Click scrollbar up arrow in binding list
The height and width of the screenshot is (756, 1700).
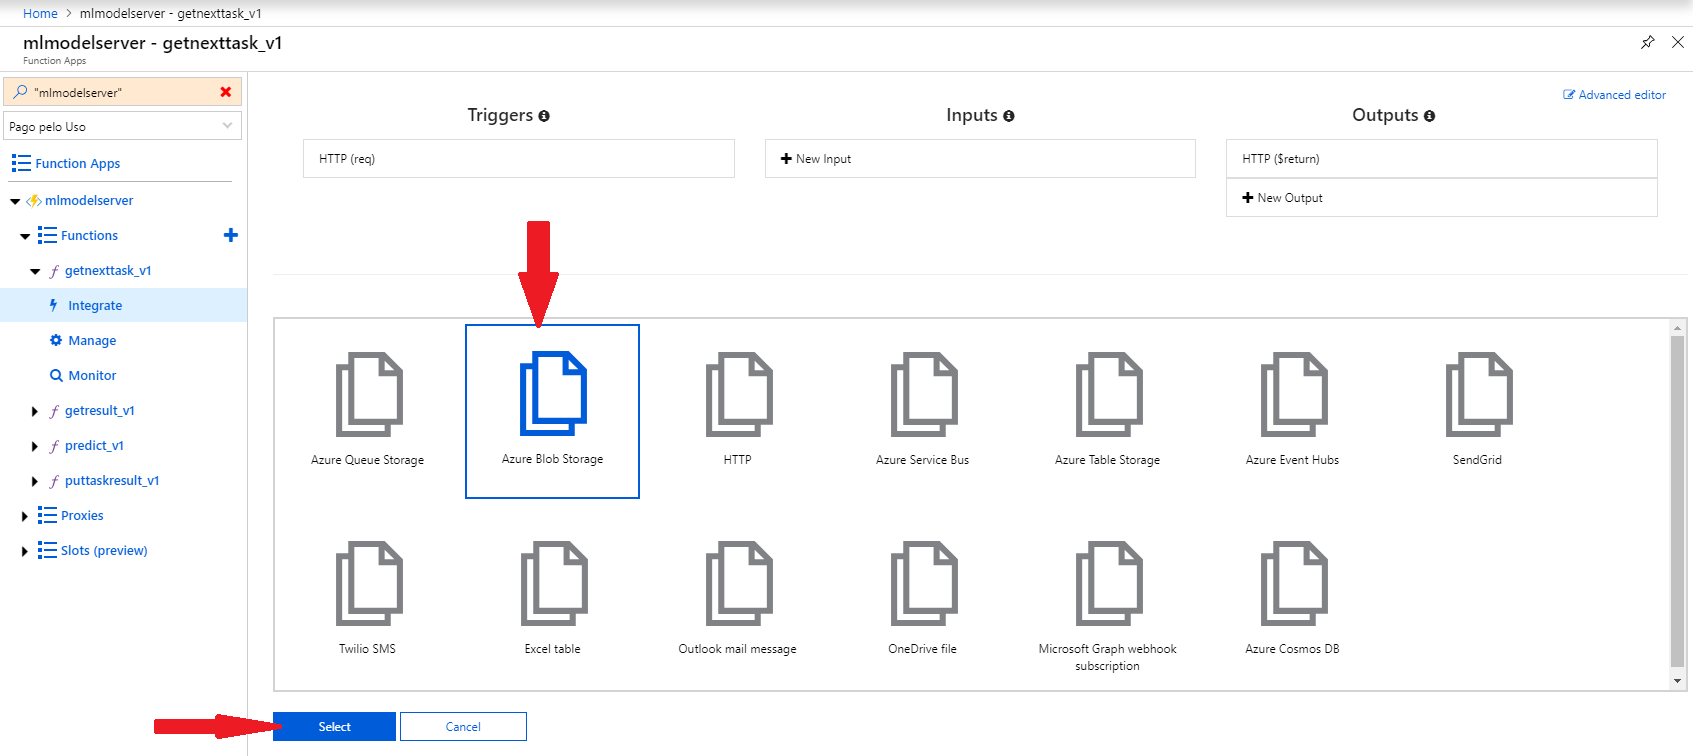coord(1677,327)
